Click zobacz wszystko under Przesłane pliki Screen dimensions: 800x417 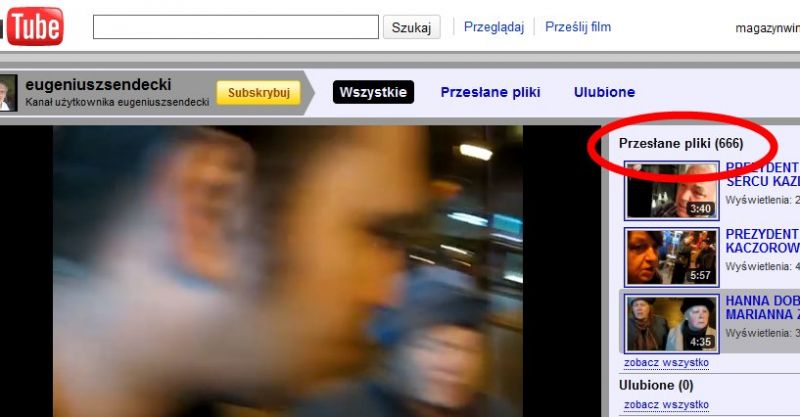666,362
